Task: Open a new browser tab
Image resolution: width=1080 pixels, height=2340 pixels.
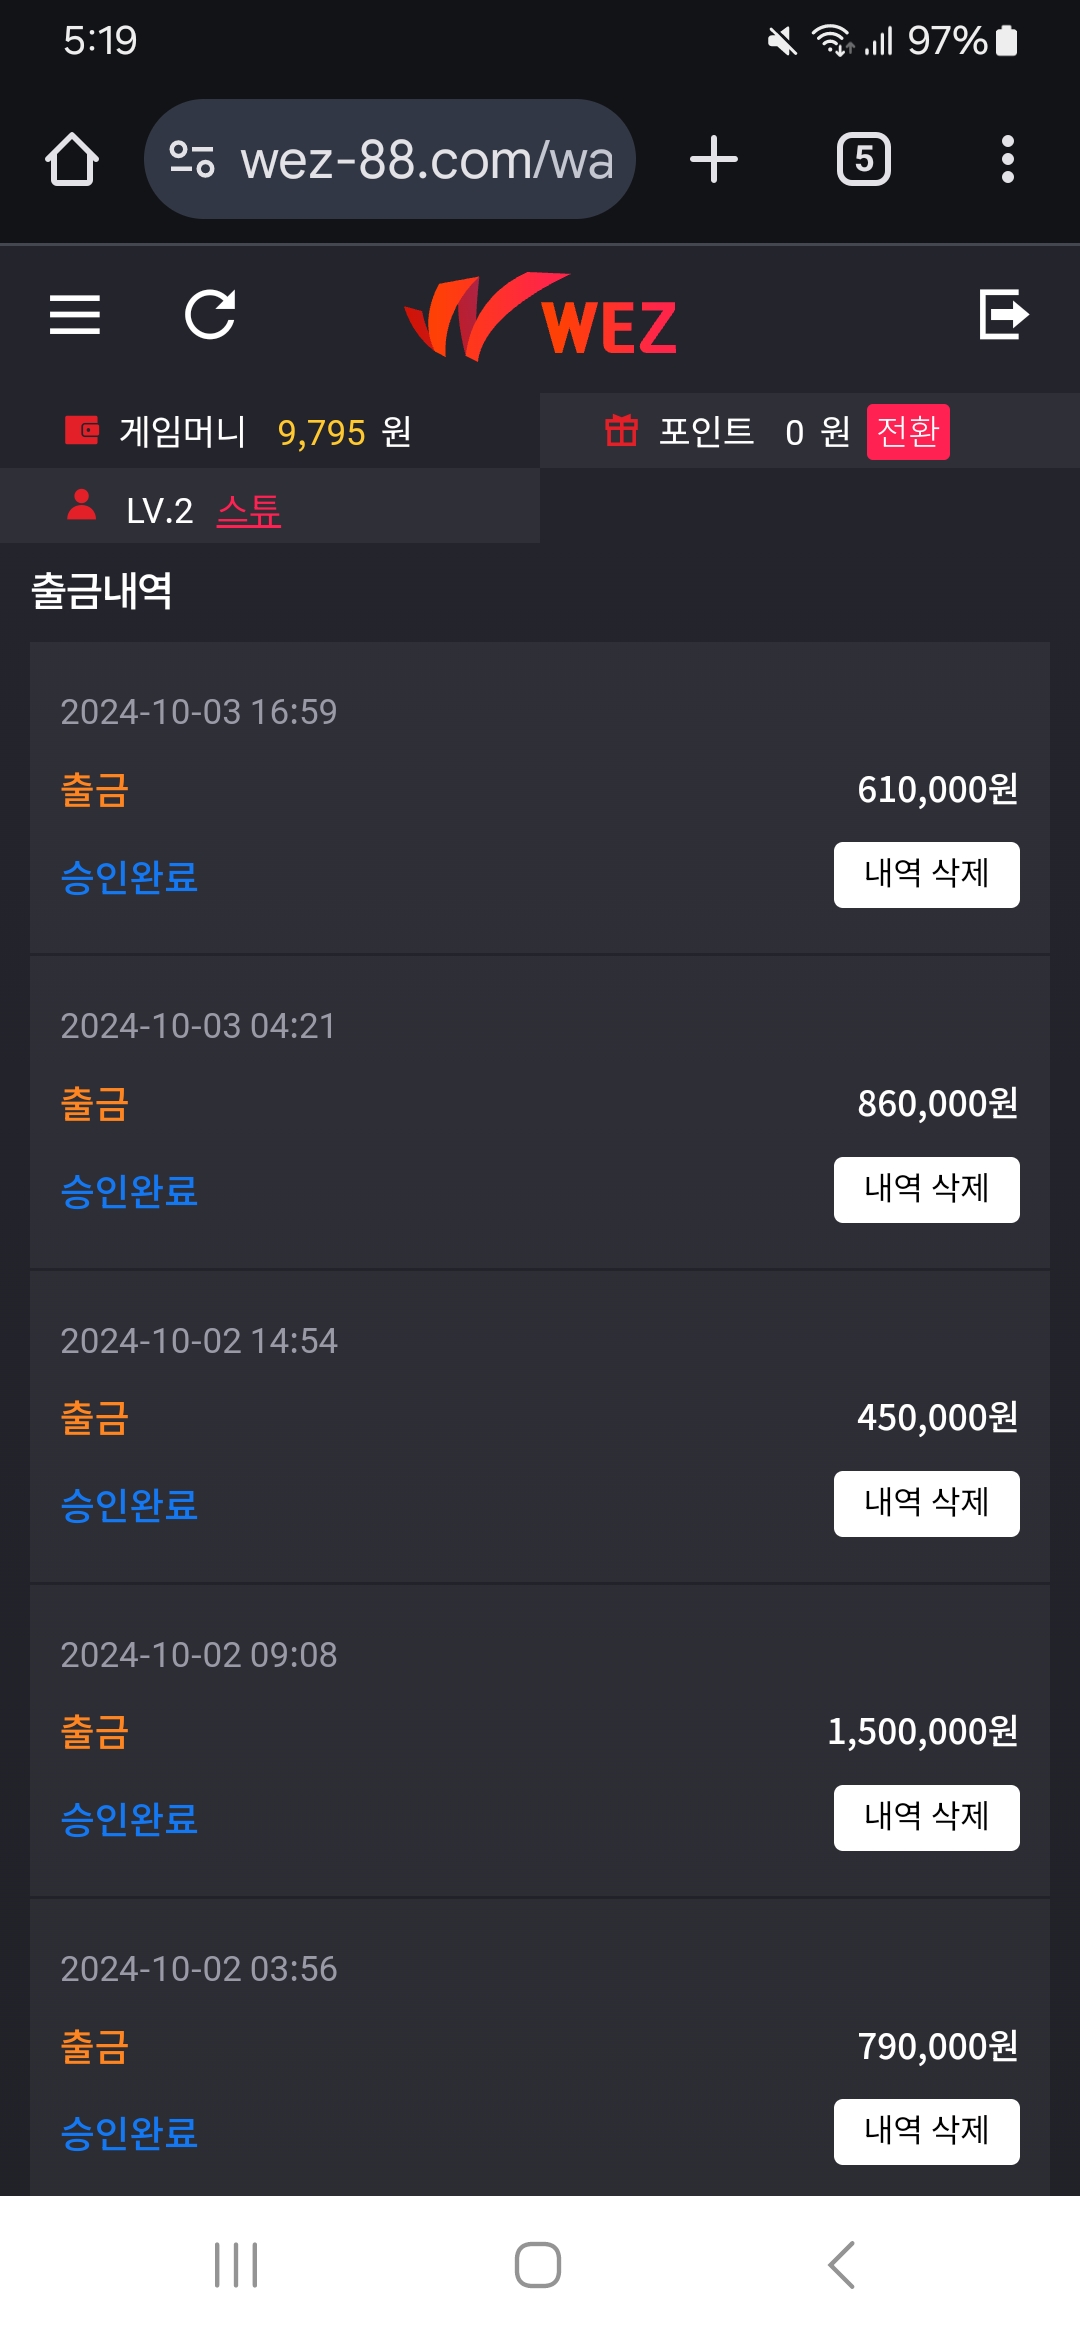Action: pyautogui.click(x=714, y=159)
